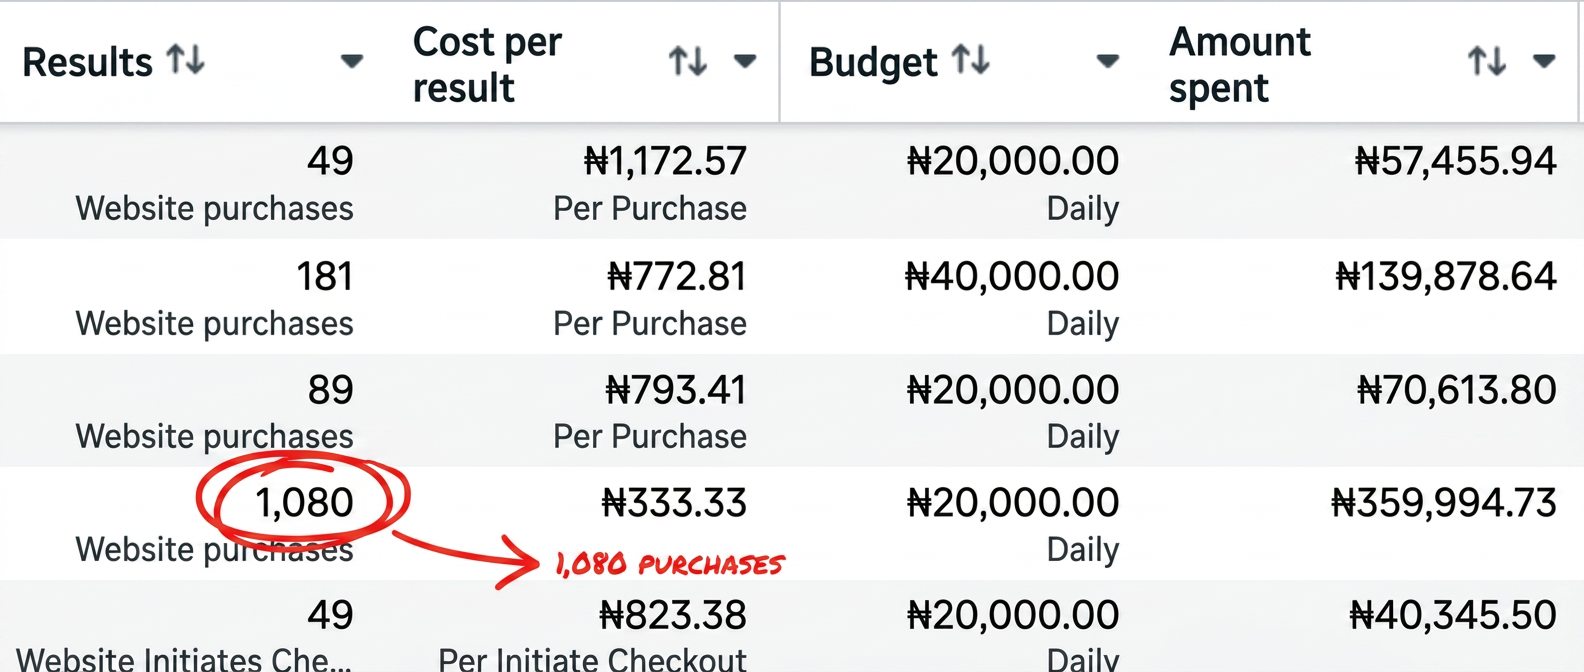1584x672 pixels.
Task: Click the ₦359,994.73 amount spent
Action: pyautogui.click(x=1444, y=502)
